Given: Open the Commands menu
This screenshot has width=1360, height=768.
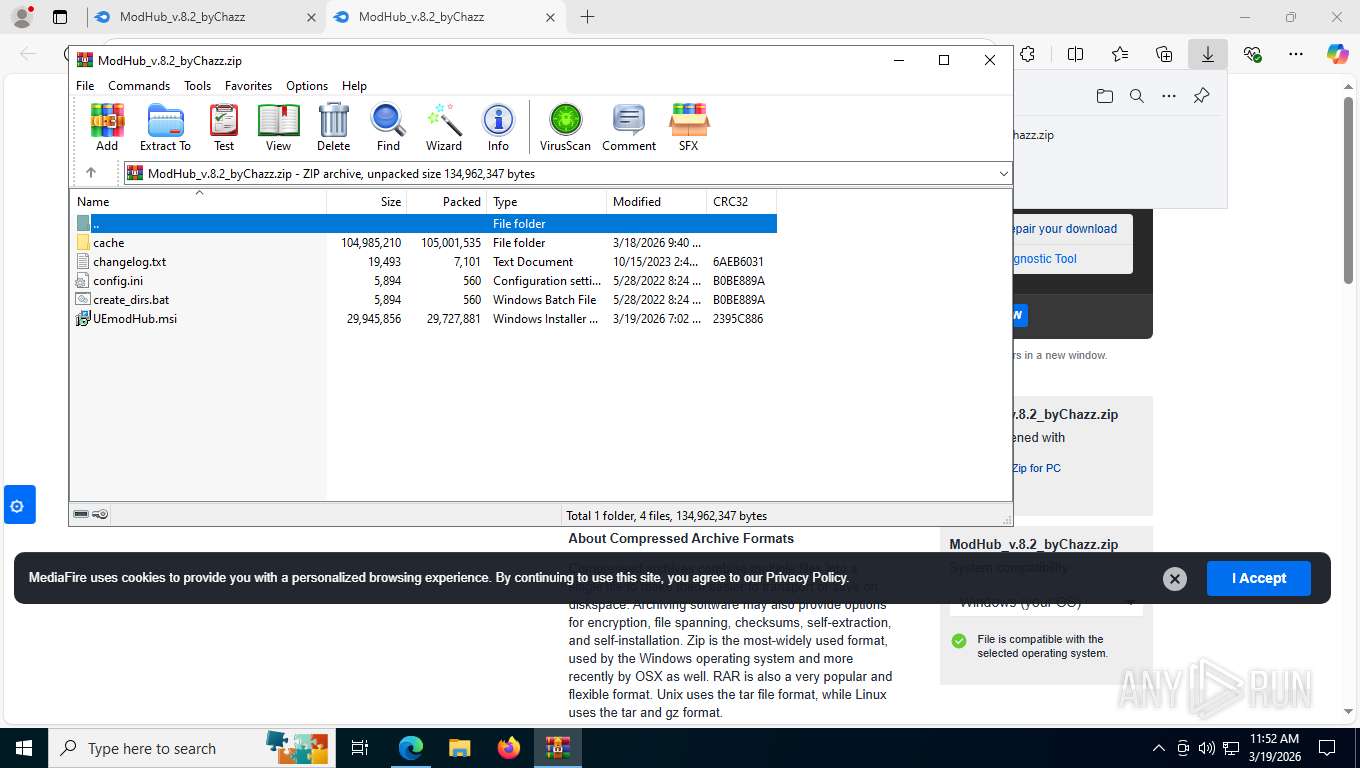Looking at the screenshot, I should point(139,86).
